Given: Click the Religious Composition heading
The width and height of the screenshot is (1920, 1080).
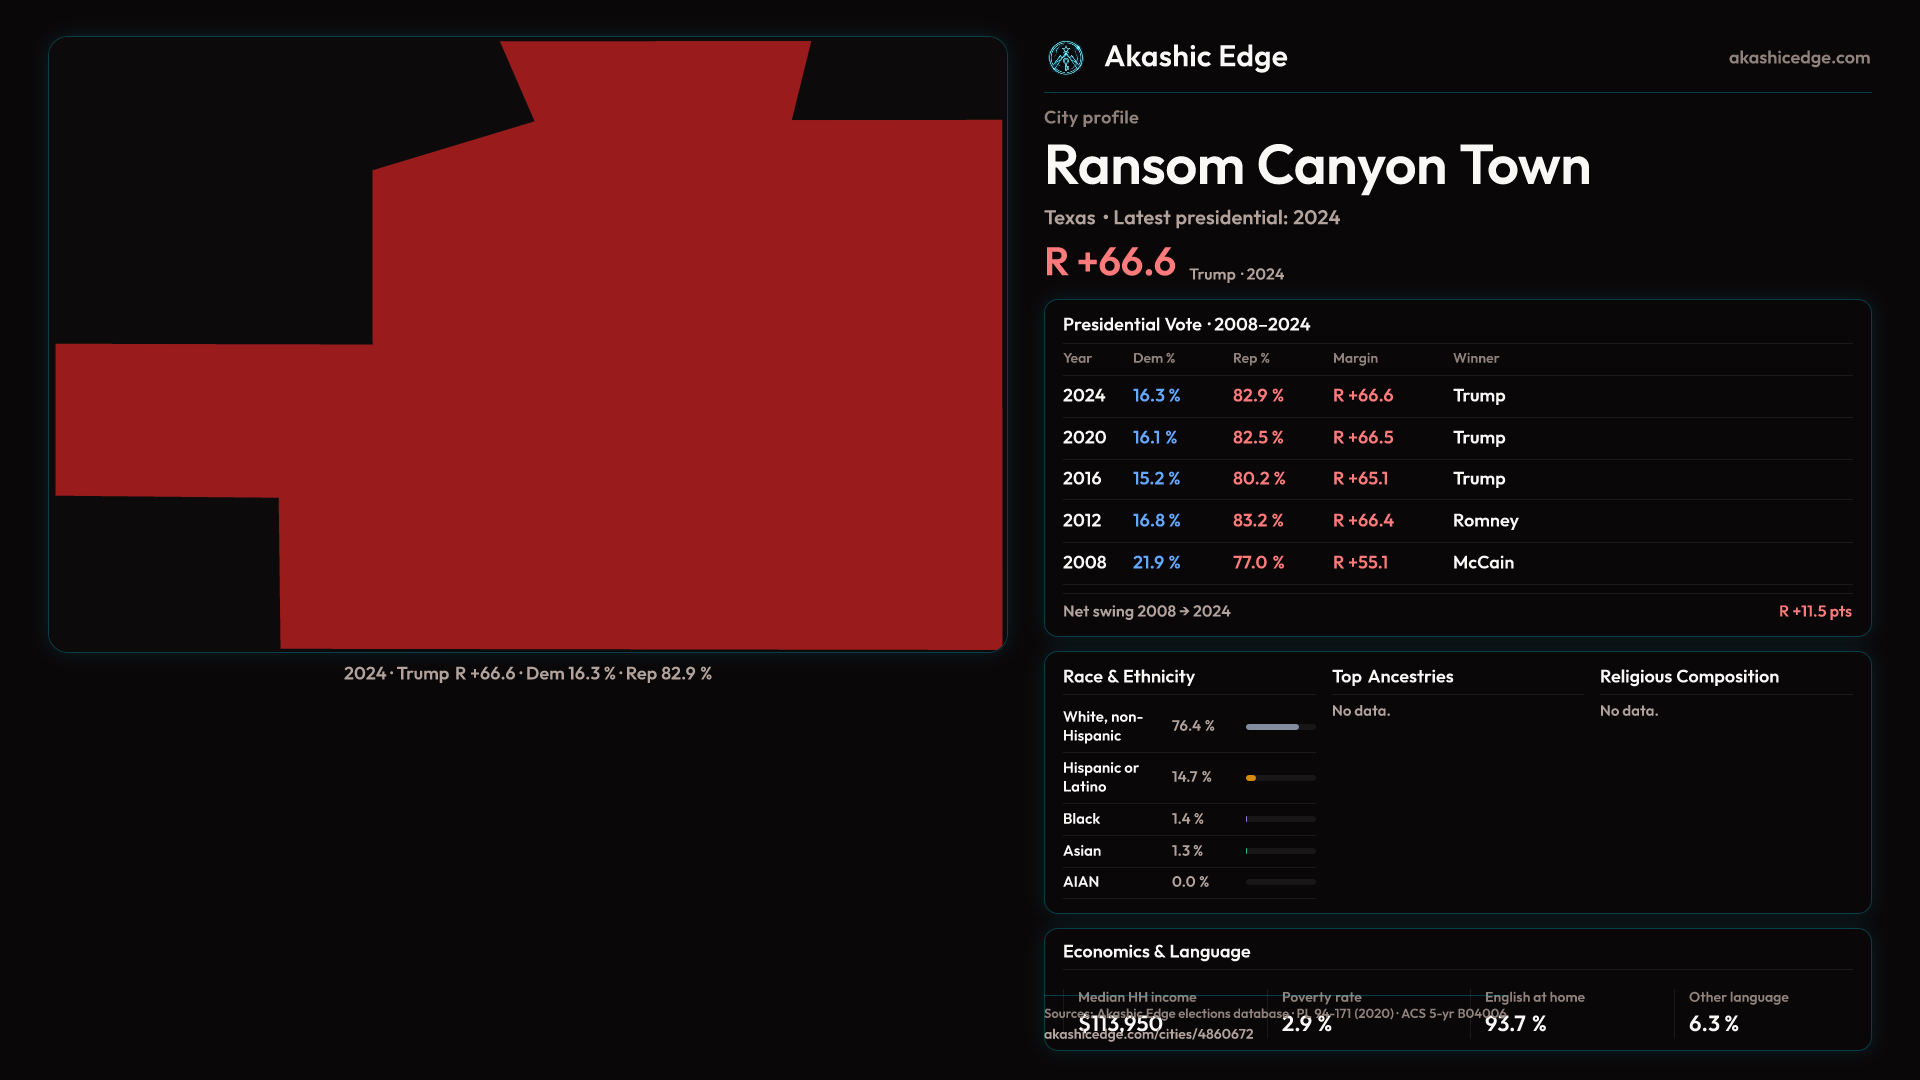Looking at the screenshot, I should click(1688, 677).
